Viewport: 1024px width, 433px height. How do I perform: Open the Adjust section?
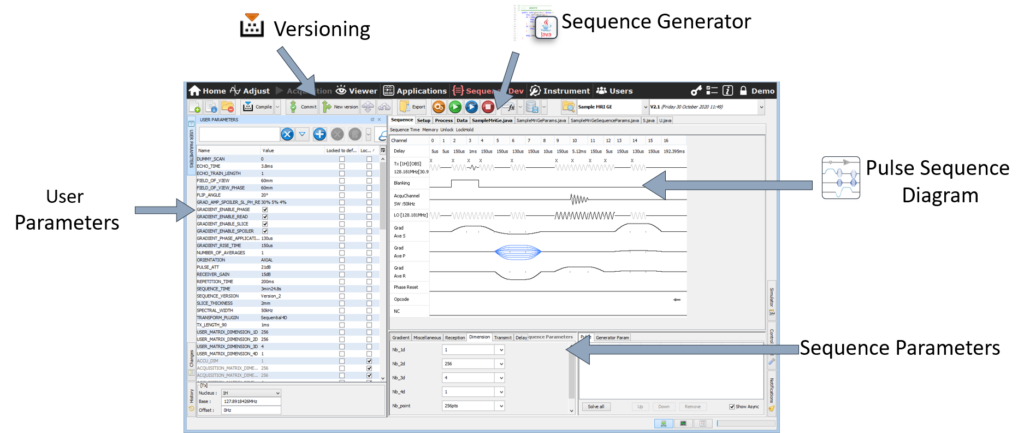coord(249,91)
